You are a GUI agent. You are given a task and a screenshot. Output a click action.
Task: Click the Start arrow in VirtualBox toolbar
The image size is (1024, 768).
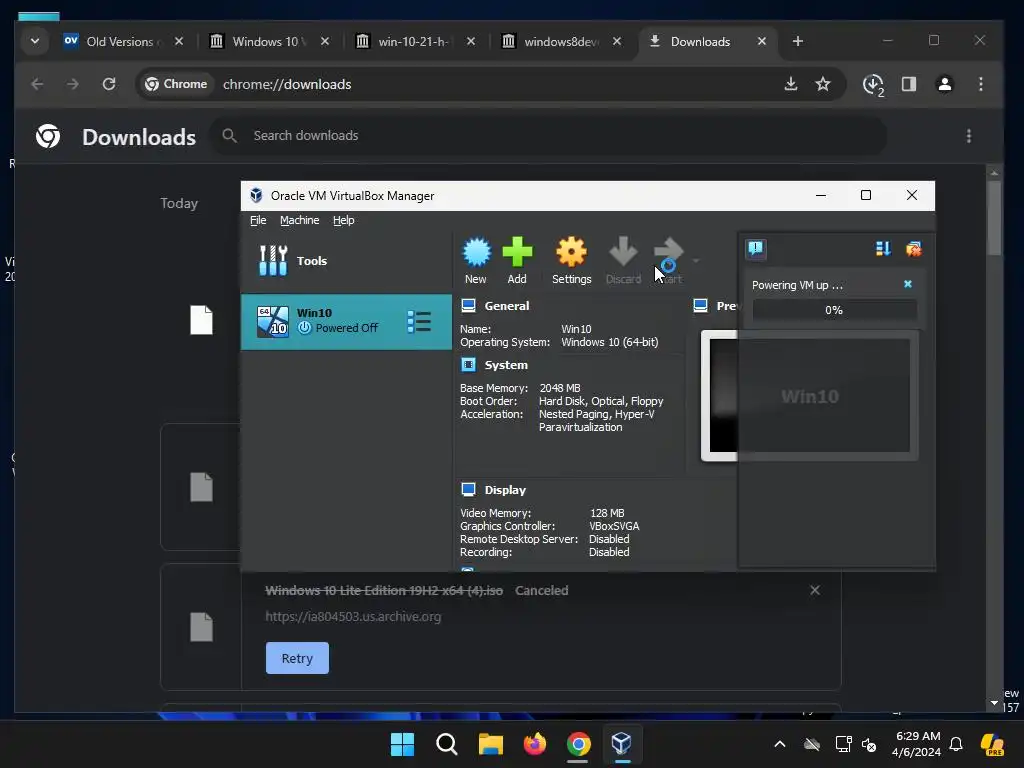tap(668, 261)
